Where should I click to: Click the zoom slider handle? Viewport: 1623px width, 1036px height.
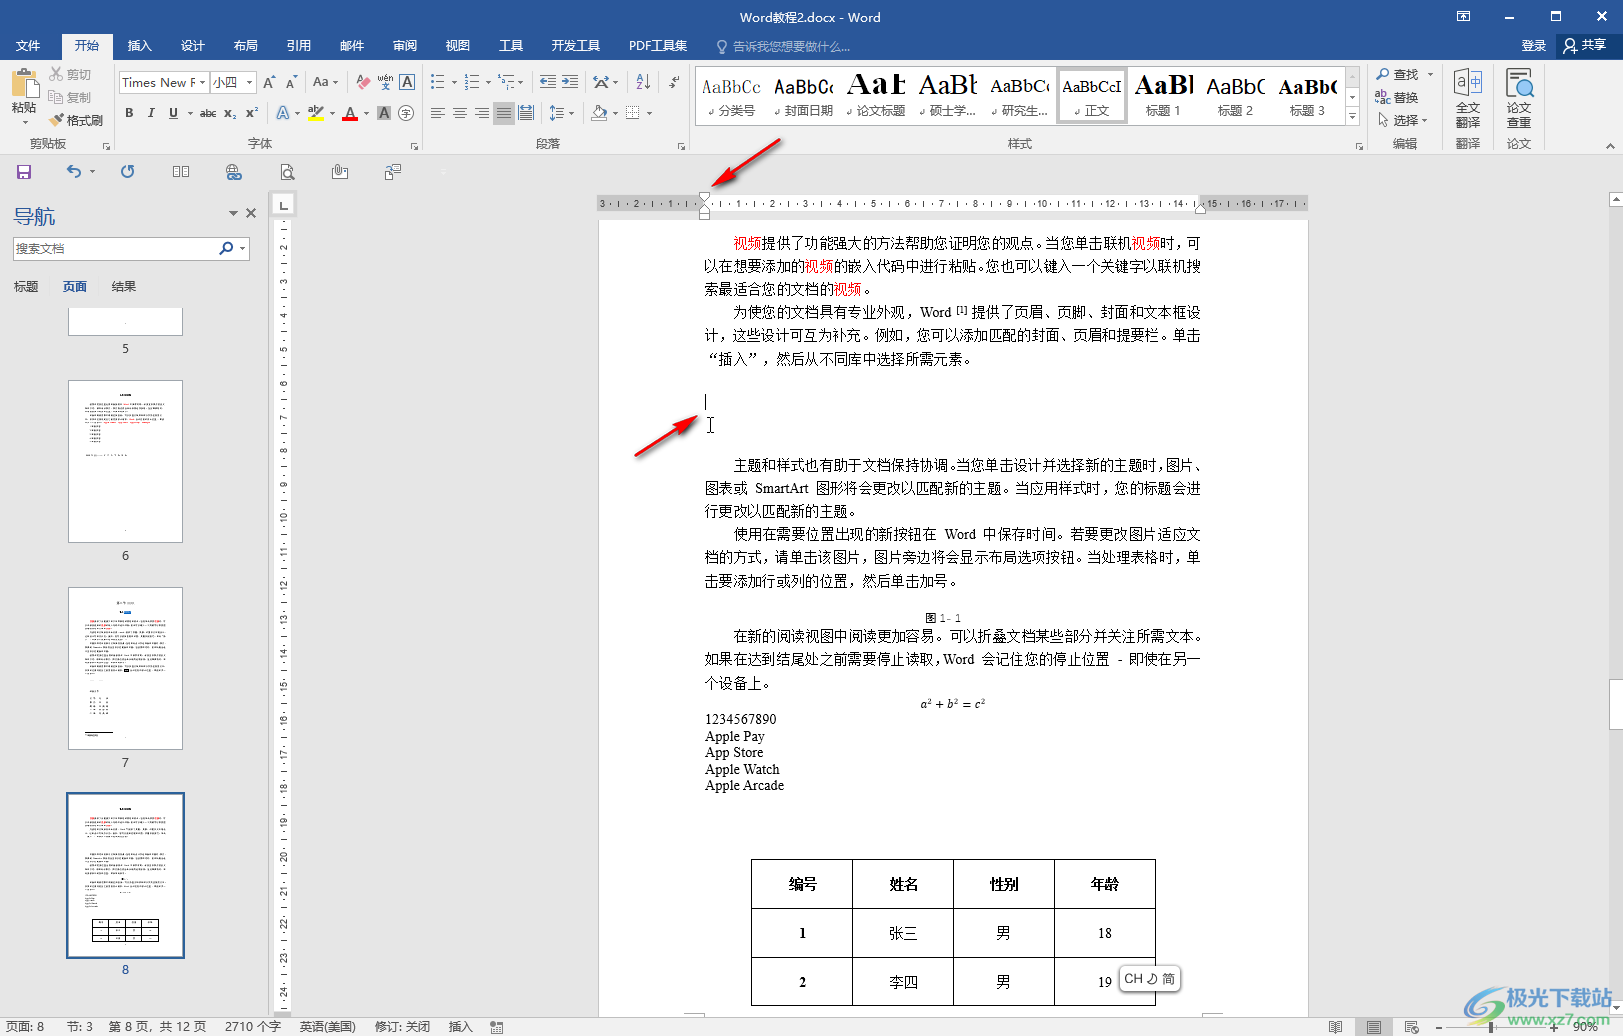pyautogui.click(x=1491, y=1027)
